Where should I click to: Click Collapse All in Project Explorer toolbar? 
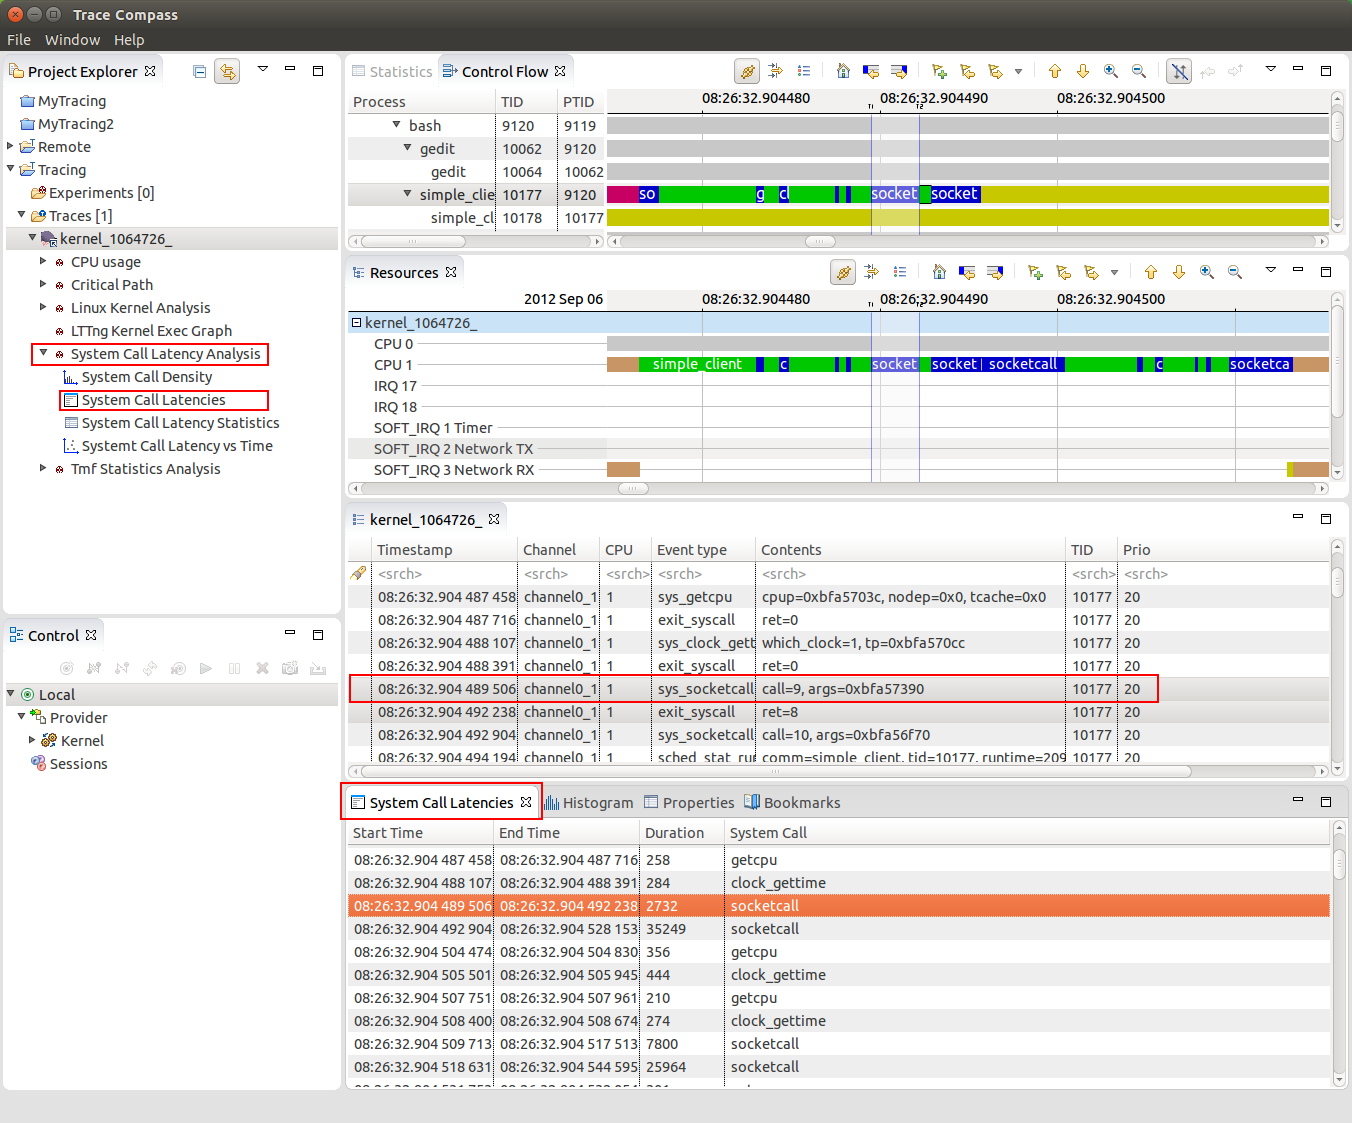click(x=199, y=71)
